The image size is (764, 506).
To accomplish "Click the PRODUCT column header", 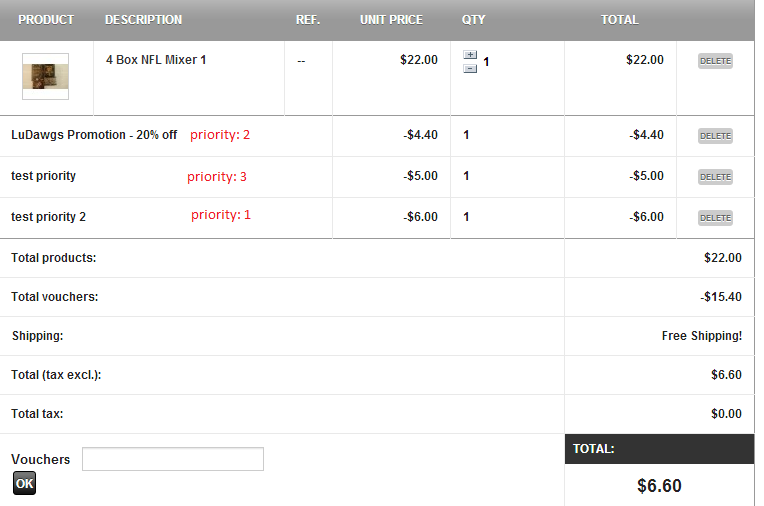I will [x=46, y=20].
